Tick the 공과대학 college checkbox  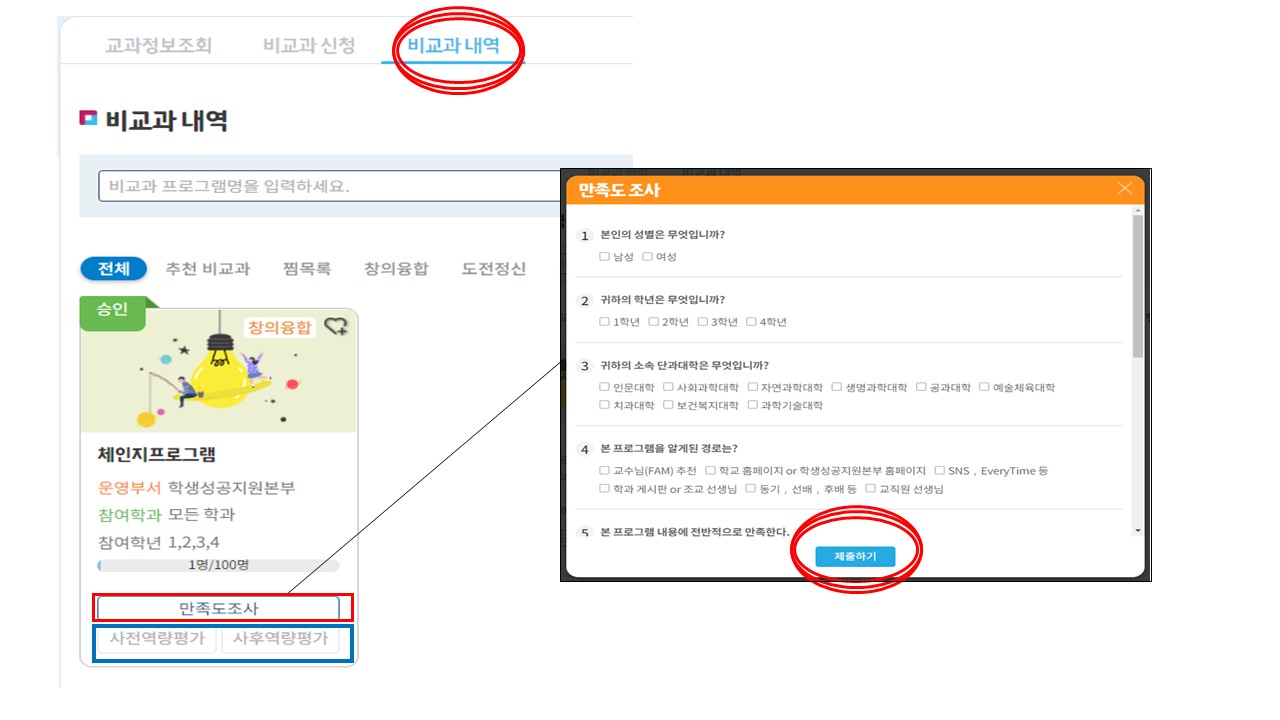[x=921, y=387]
